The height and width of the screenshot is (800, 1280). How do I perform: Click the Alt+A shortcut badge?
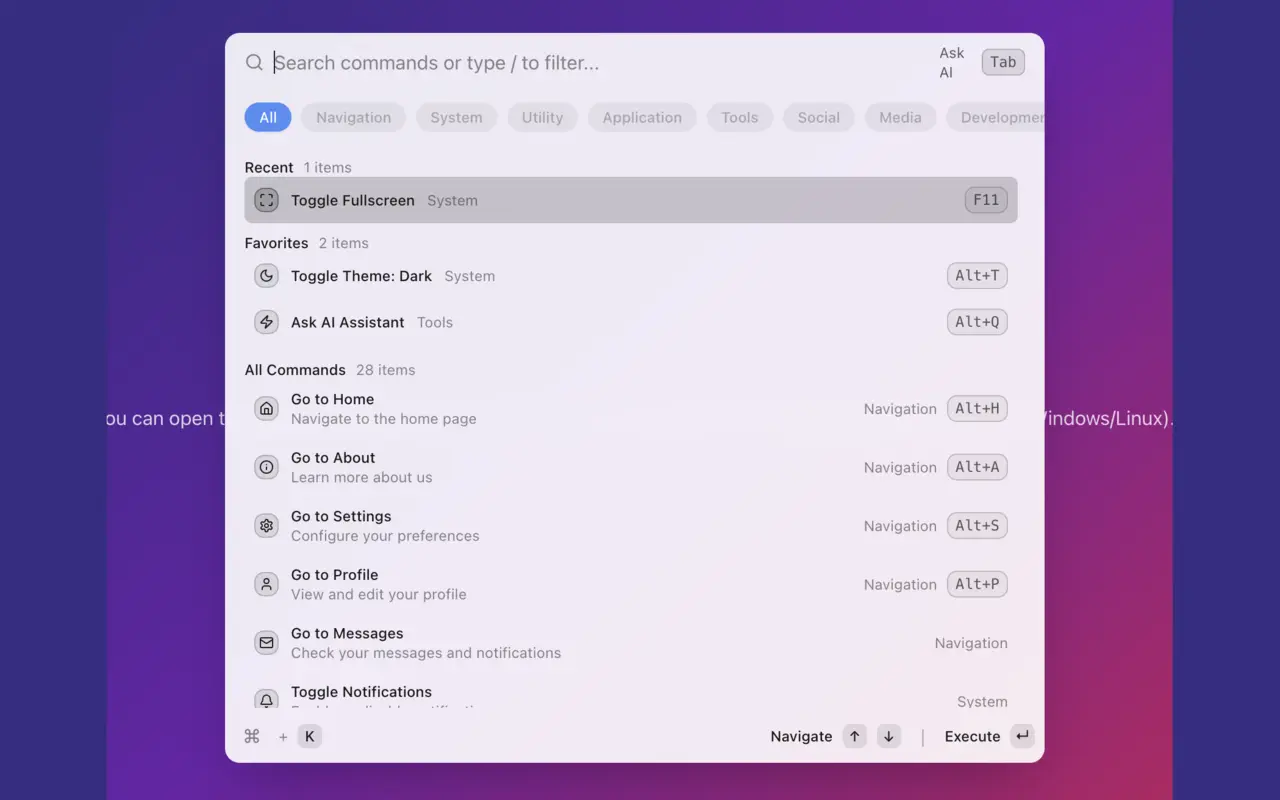click(x=977, y=467)
